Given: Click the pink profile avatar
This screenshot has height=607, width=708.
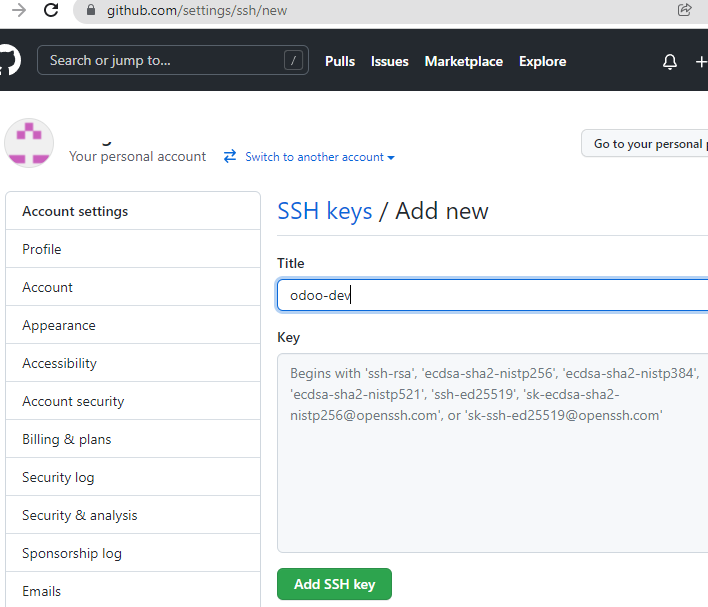Looking at the screenshot, I should tap(29, 143).
